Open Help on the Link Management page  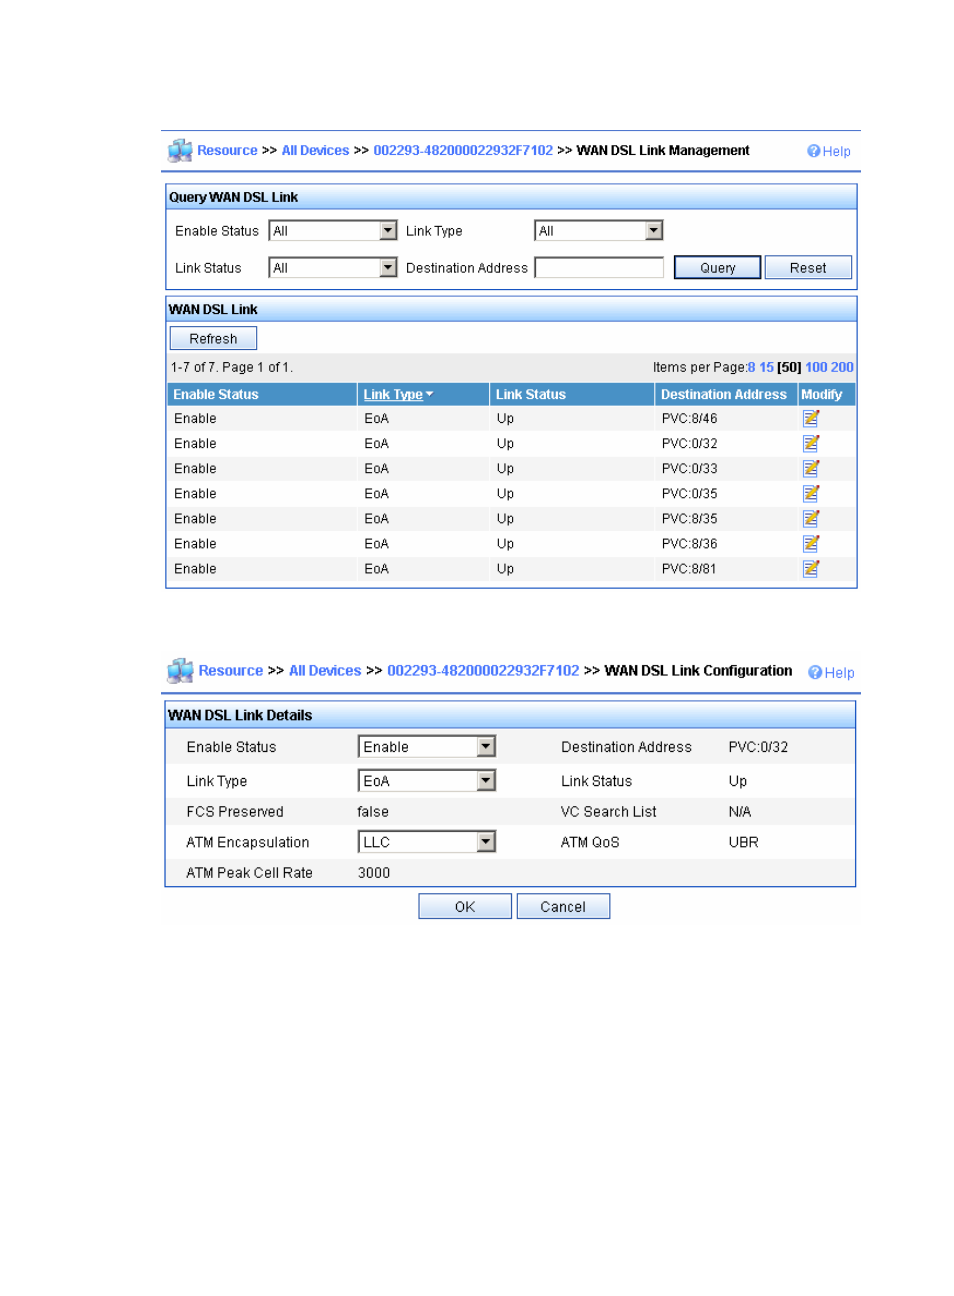pos(829,151)
